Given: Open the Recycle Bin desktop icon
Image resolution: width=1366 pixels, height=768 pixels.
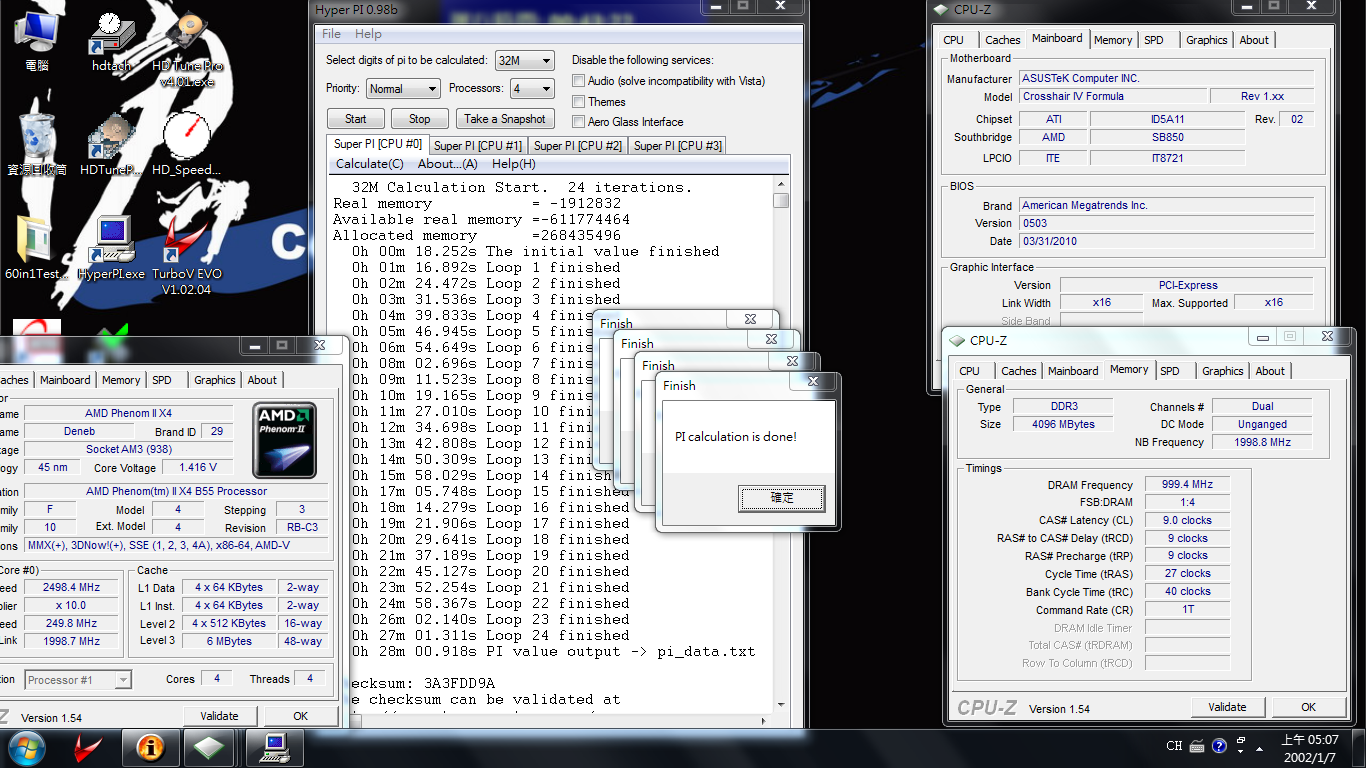Looking at the screenshot, I should click(37, 145).
